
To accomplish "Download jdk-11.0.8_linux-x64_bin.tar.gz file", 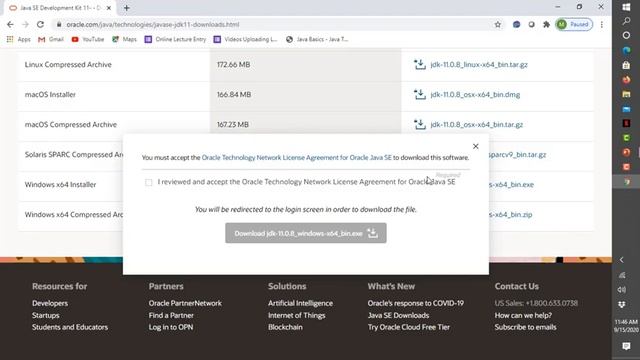I will point(479,64).
